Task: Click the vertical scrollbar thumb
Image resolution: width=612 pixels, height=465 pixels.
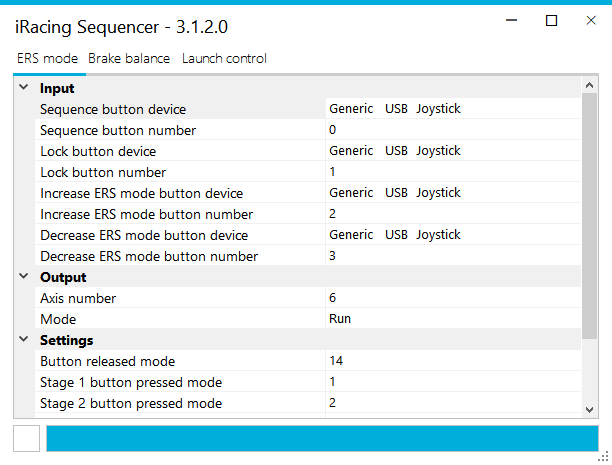Action: tap(589, 216)
